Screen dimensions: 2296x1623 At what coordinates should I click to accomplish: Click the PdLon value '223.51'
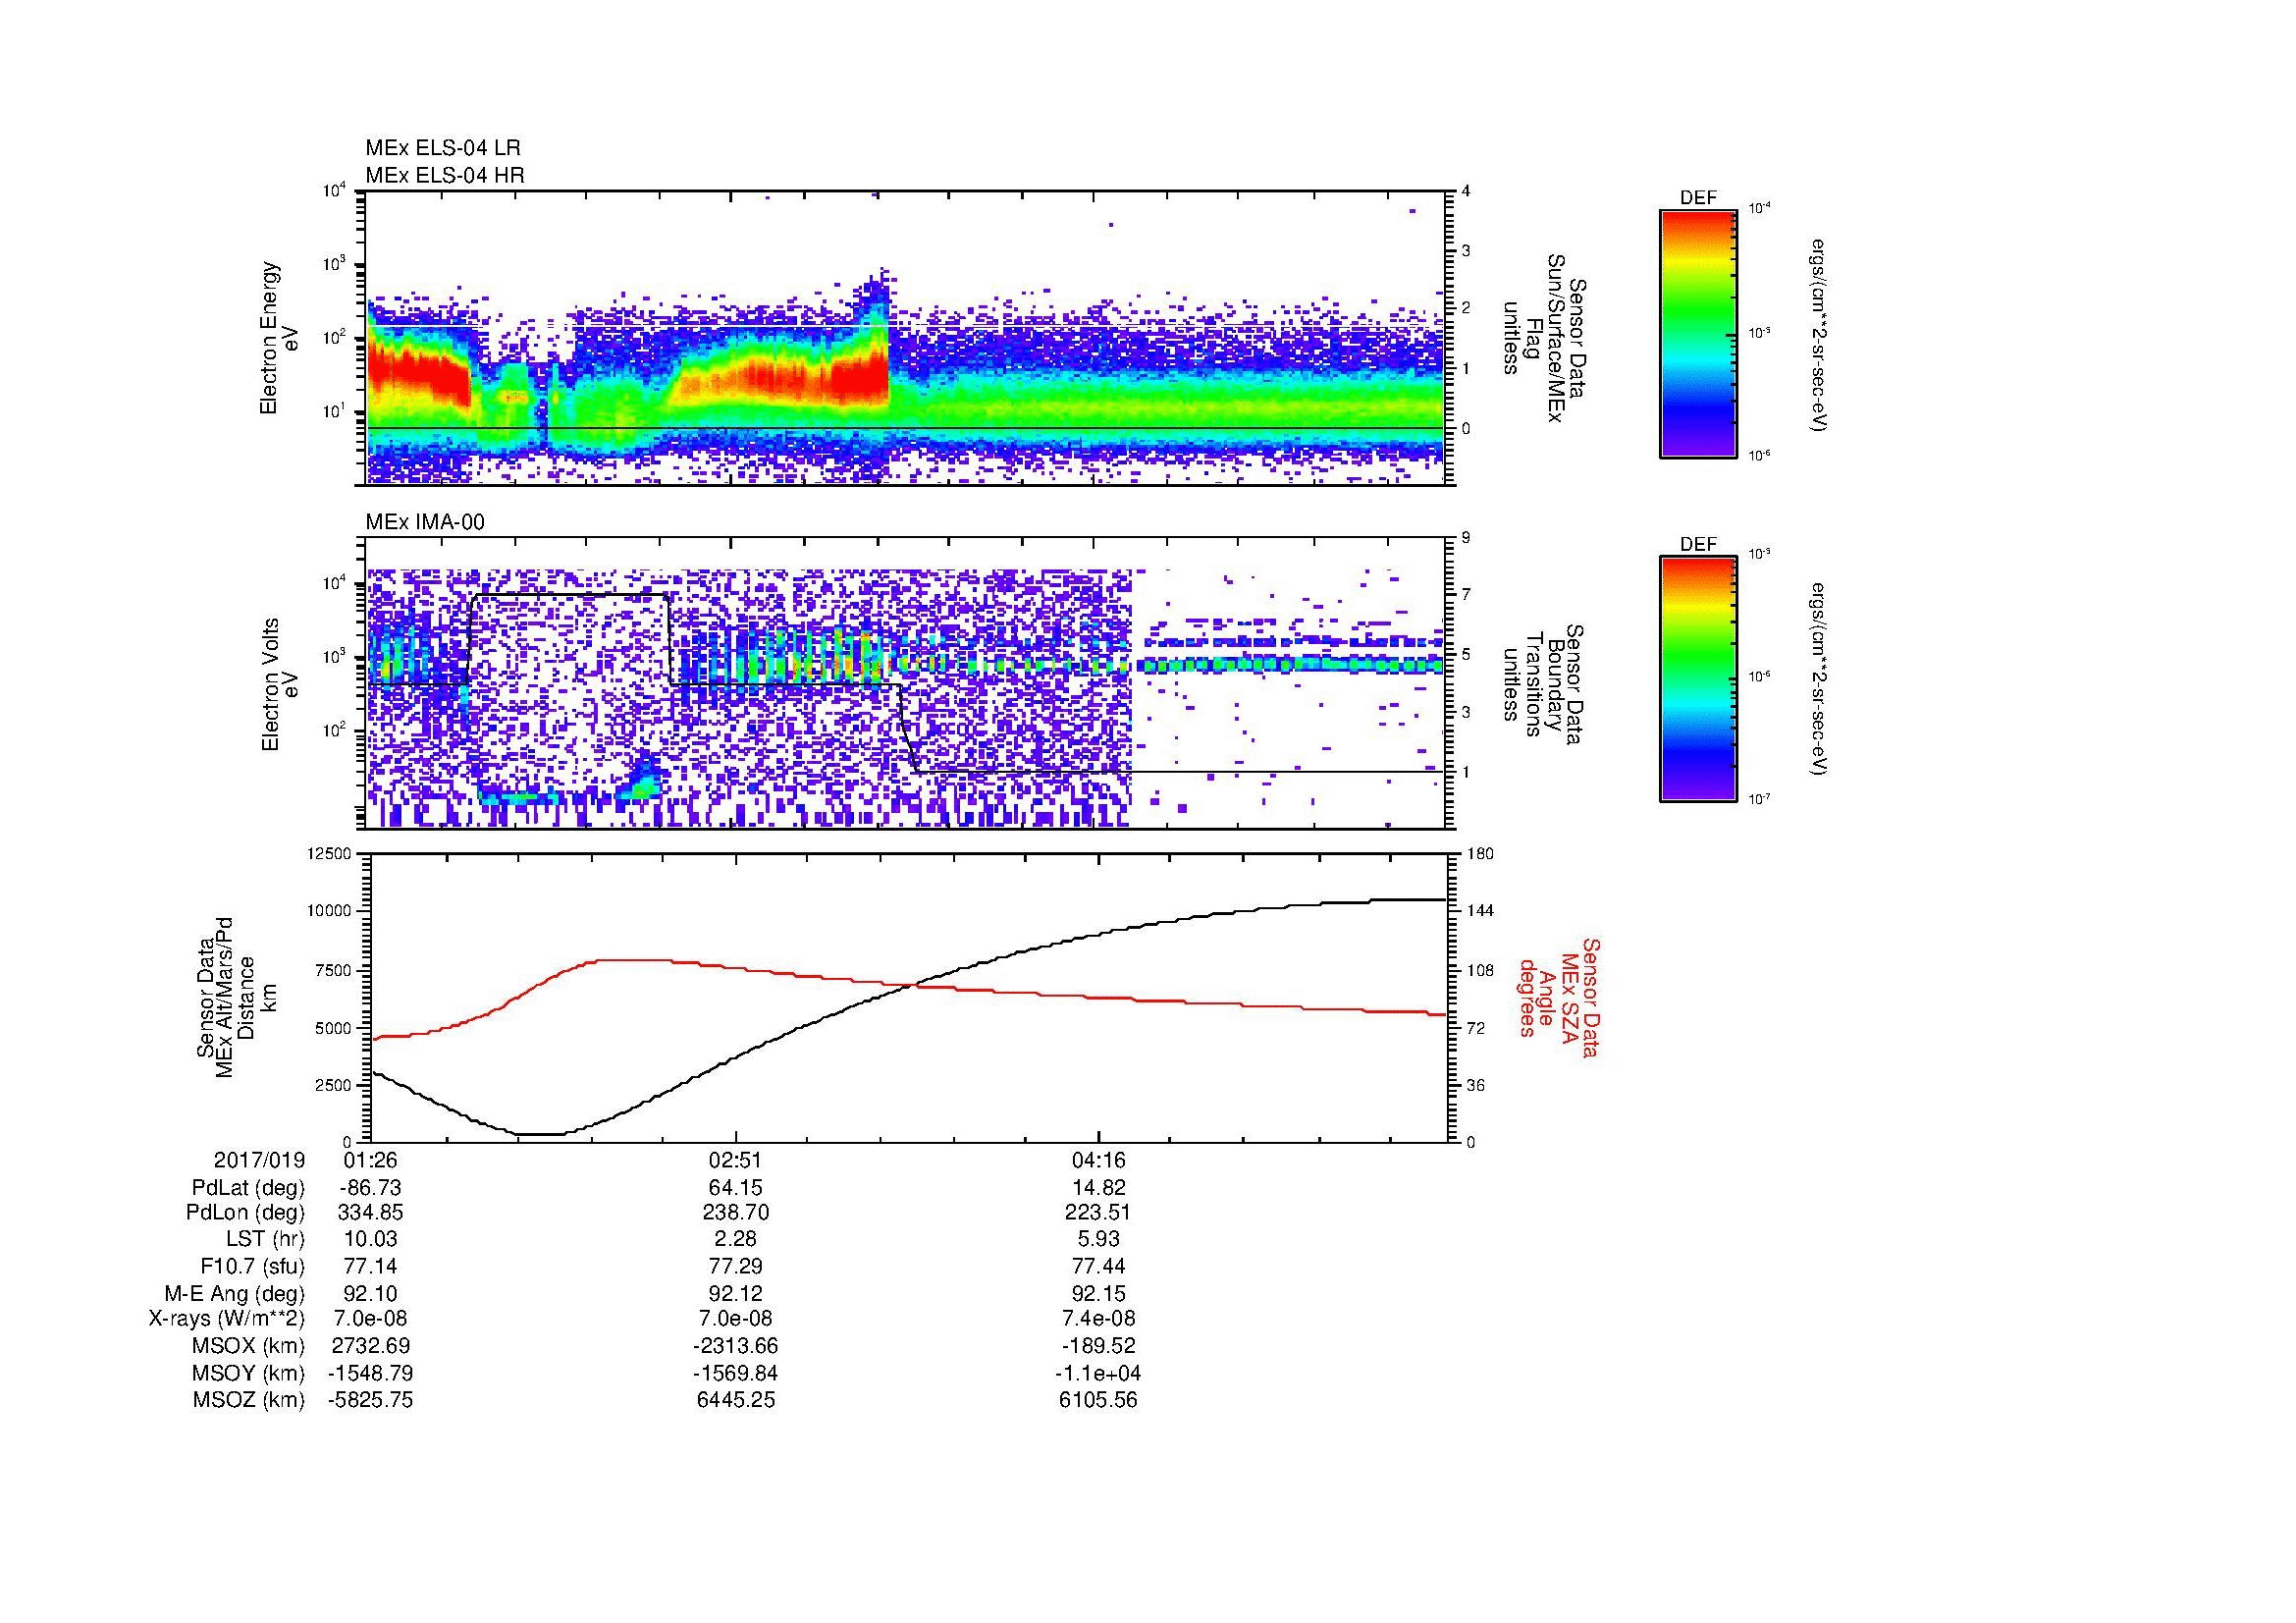tap(1098, 1213)
